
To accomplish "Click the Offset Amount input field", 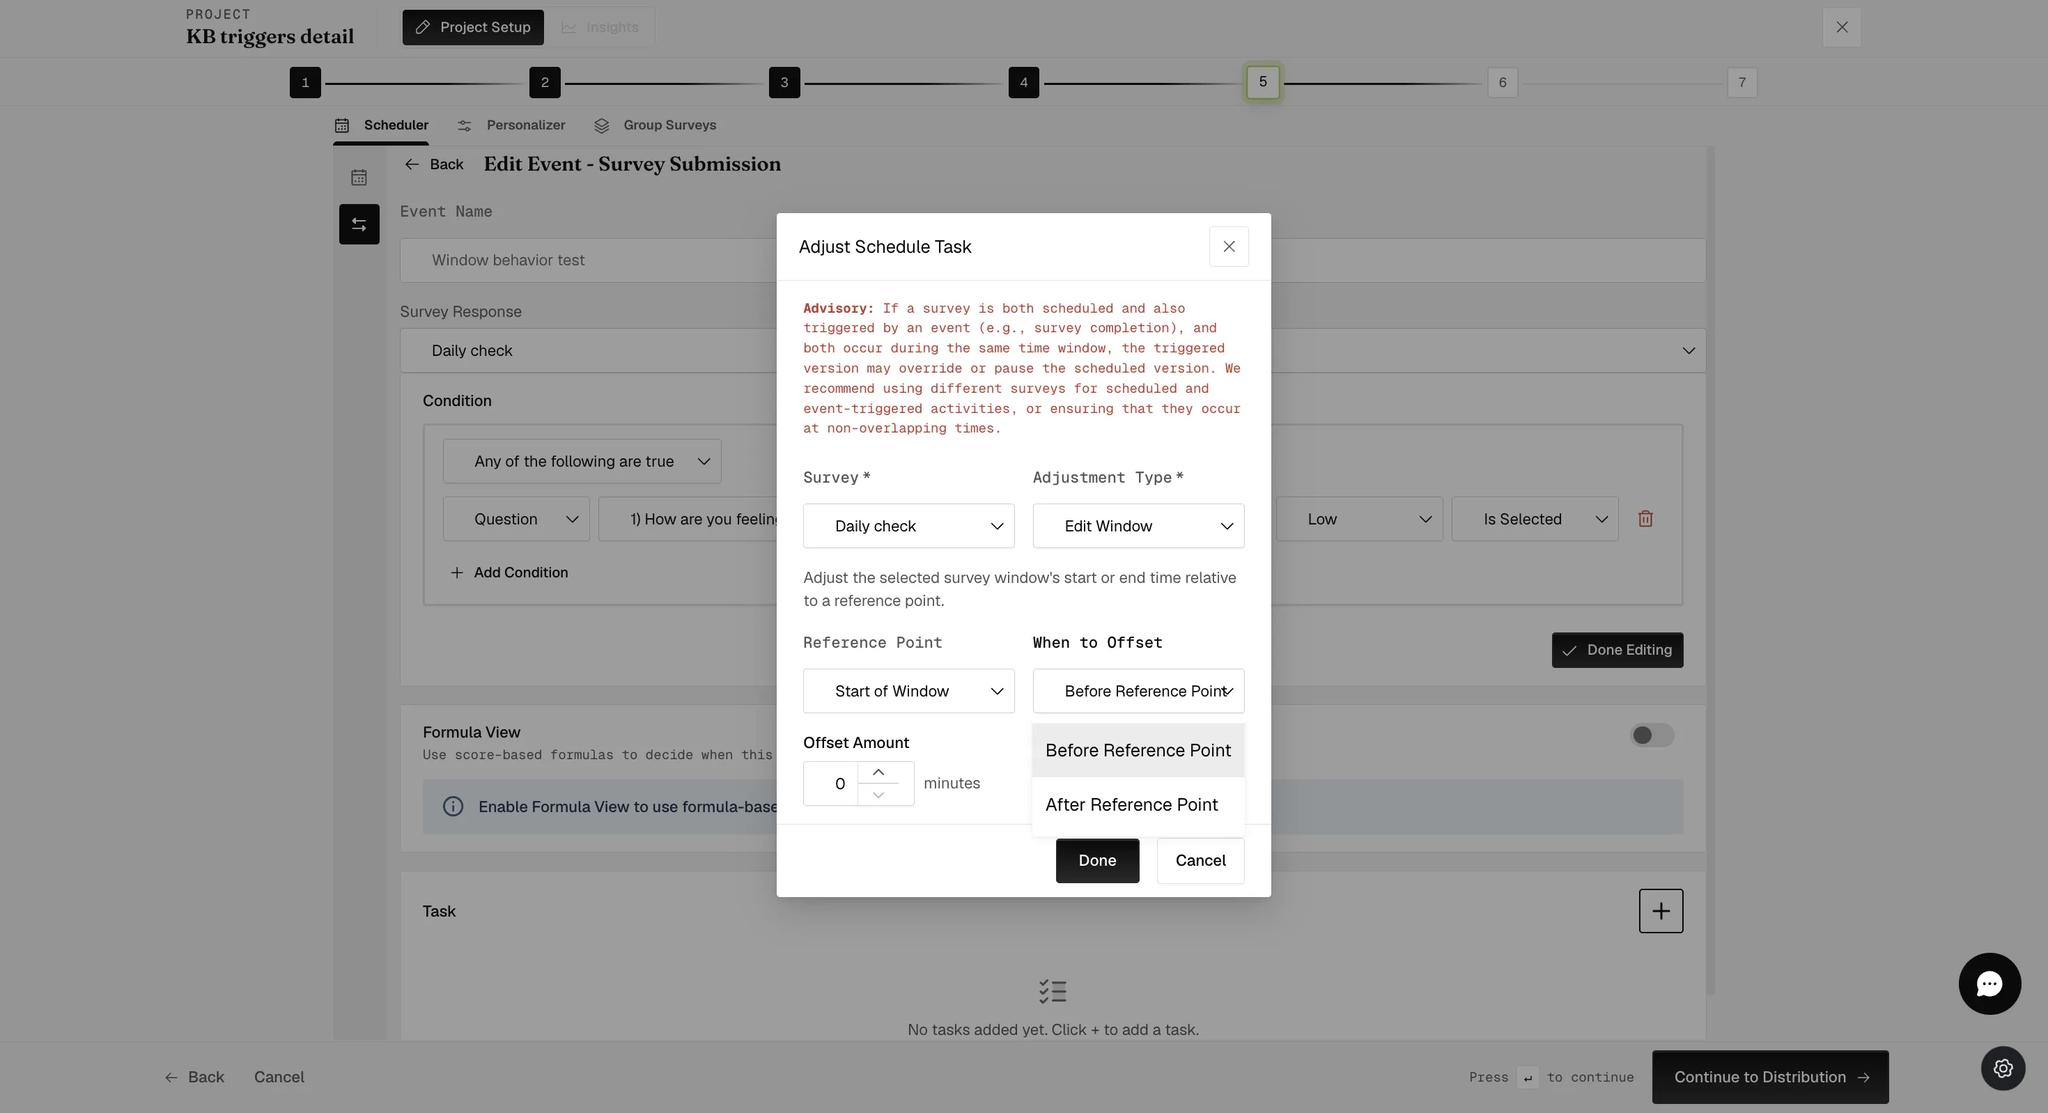I will (831, 784).
